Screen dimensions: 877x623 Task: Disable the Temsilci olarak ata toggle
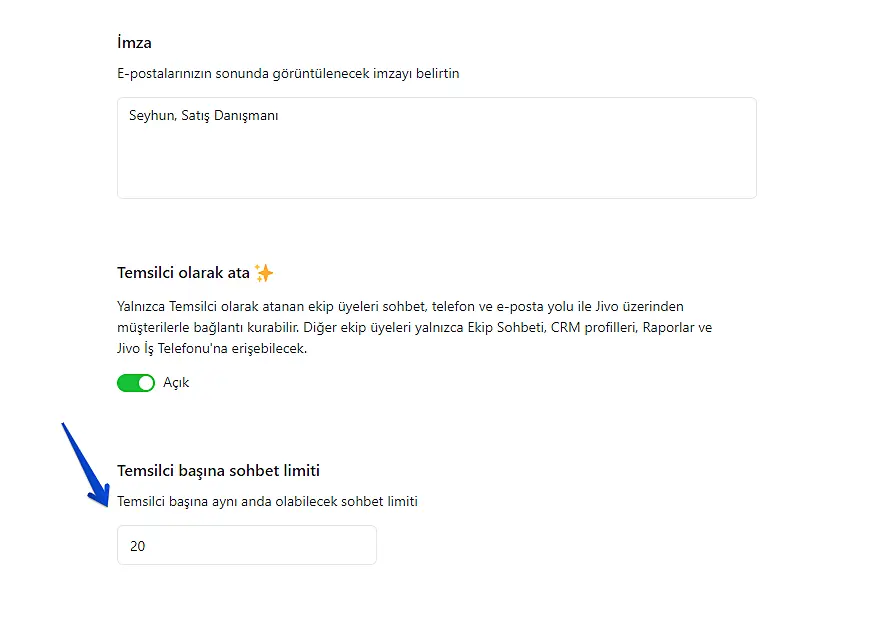click(136, 383)
